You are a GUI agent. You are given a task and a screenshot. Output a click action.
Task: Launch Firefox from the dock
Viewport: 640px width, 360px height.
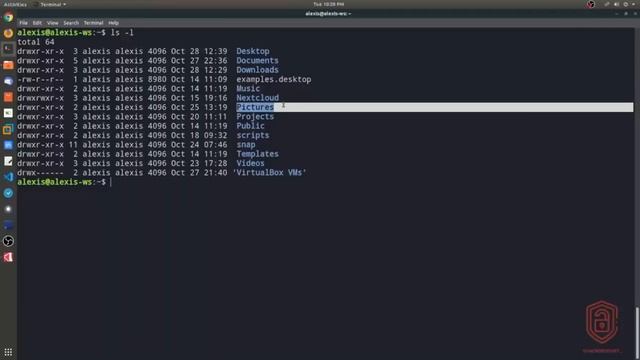click(x=8, y=33)
